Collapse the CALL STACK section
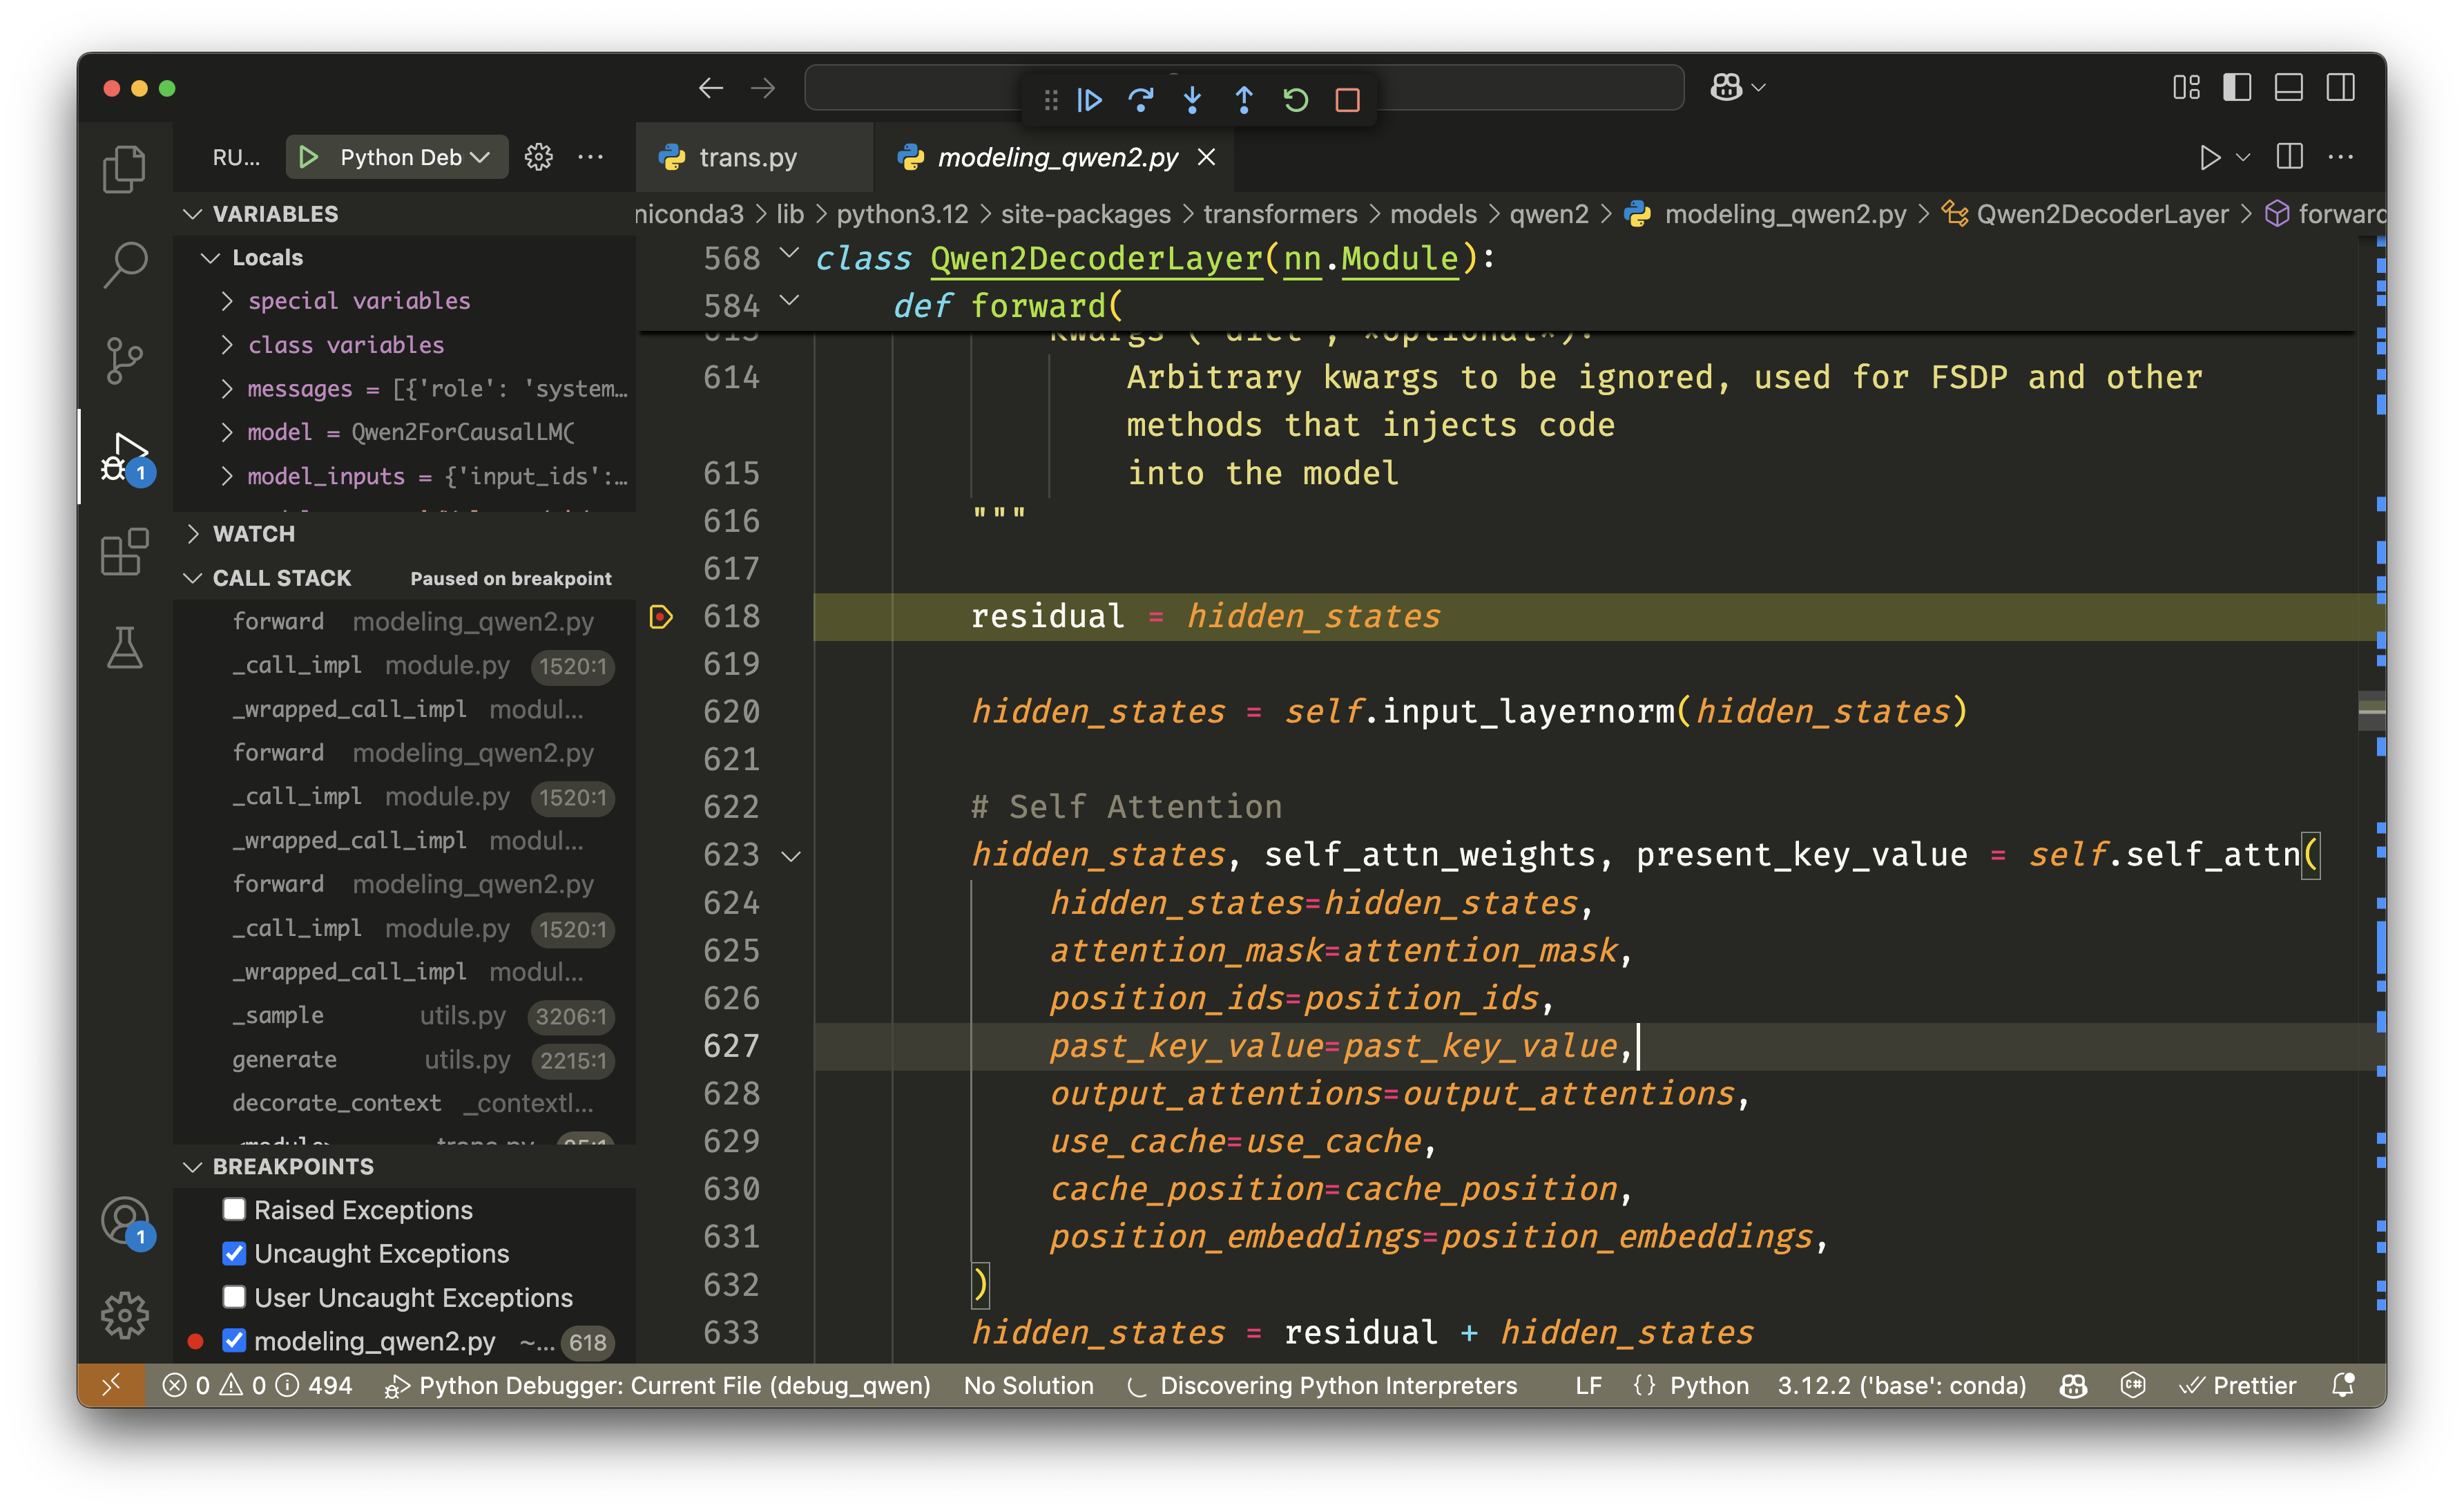 (x=193, y=578)
